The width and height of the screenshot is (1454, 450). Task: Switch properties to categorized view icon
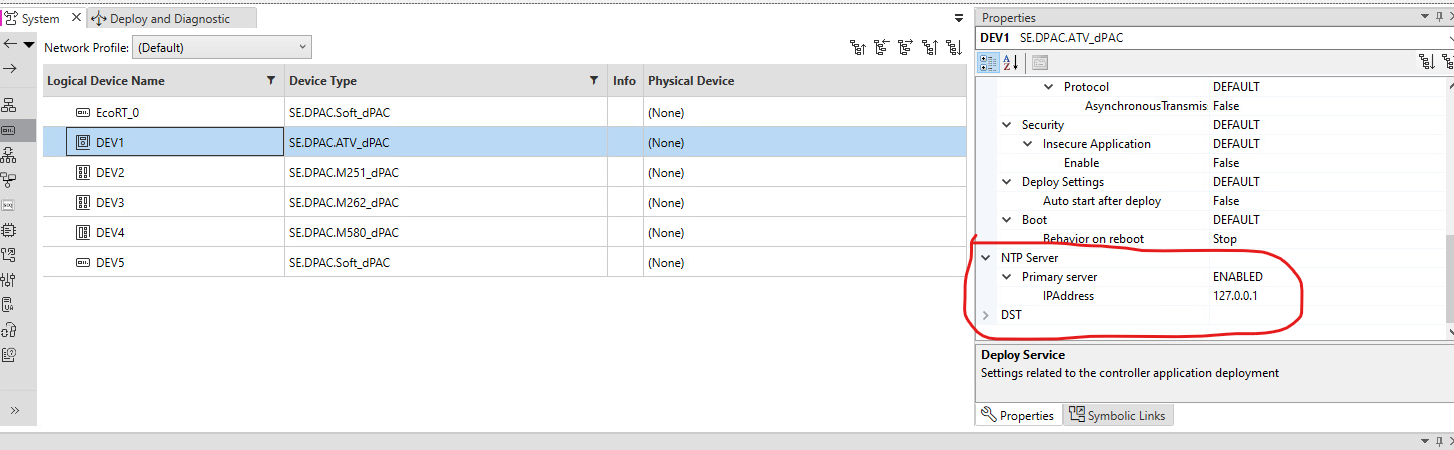pos(989,62)
